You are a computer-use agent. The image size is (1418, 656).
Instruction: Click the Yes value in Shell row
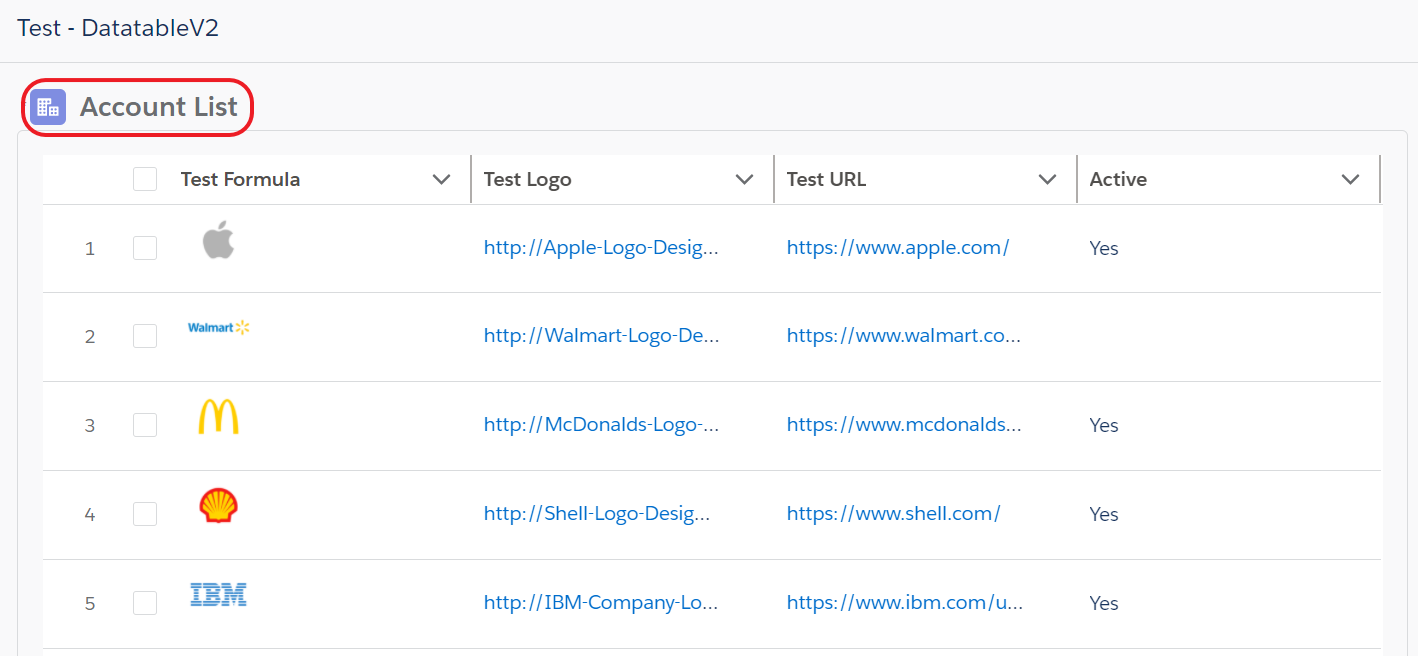click(x=1104, y=514)
